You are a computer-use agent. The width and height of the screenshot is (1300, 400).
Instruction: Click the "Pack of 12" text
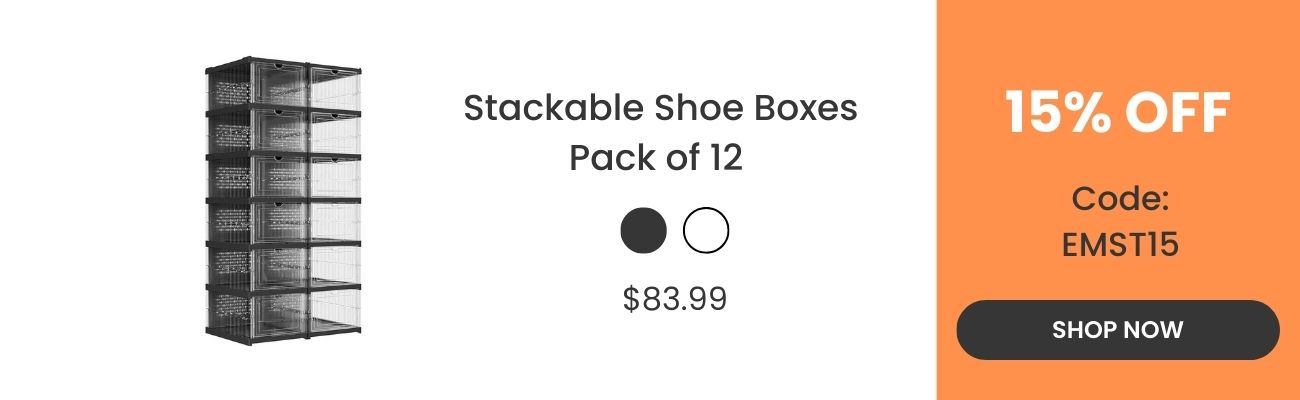click(656, 158)
